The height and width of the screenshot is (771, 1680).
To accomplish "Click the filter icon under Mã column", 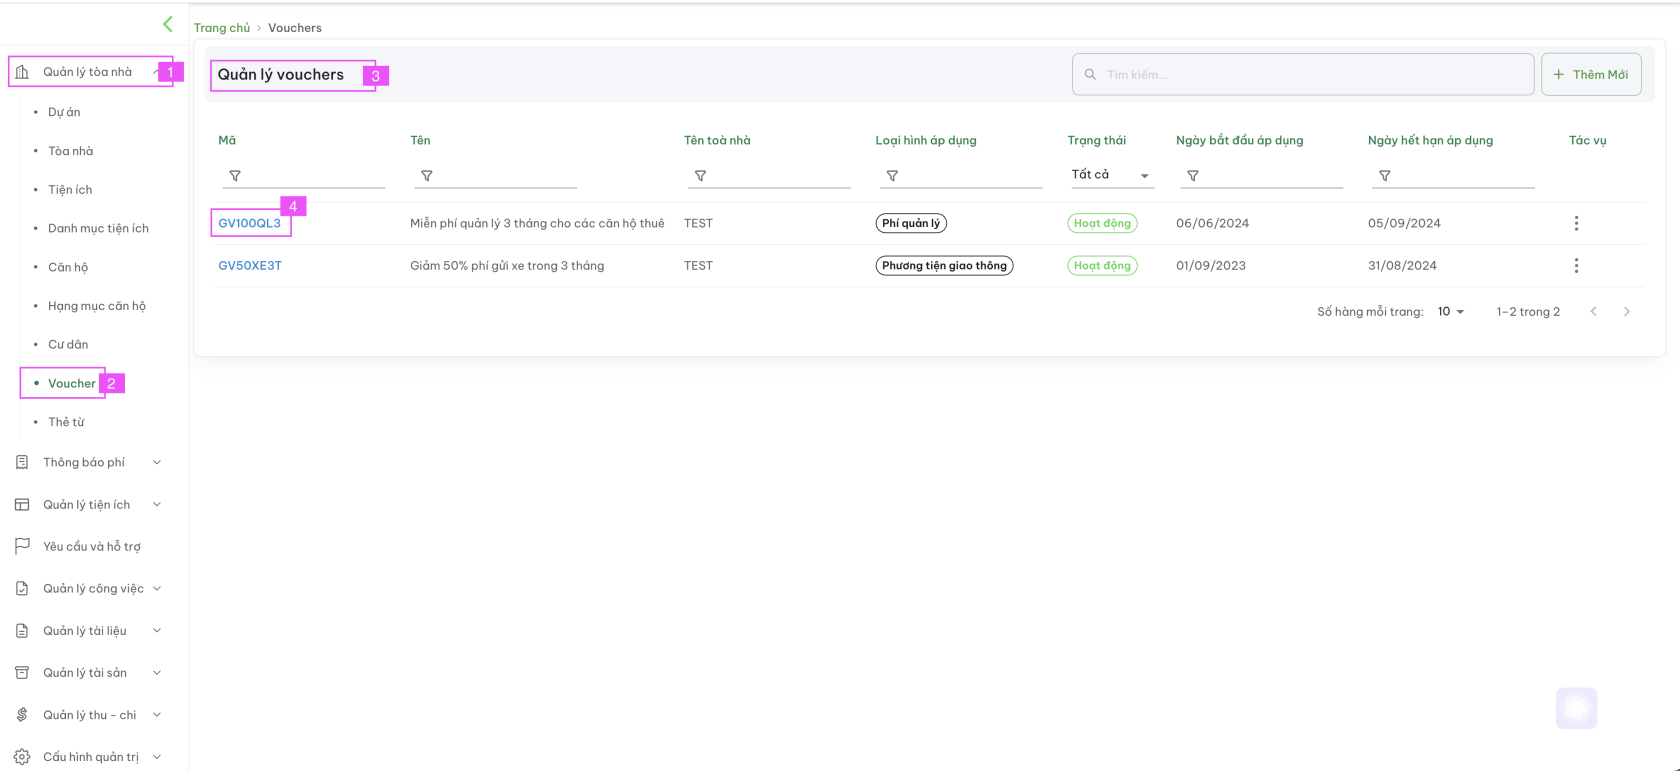I will 235,176.
